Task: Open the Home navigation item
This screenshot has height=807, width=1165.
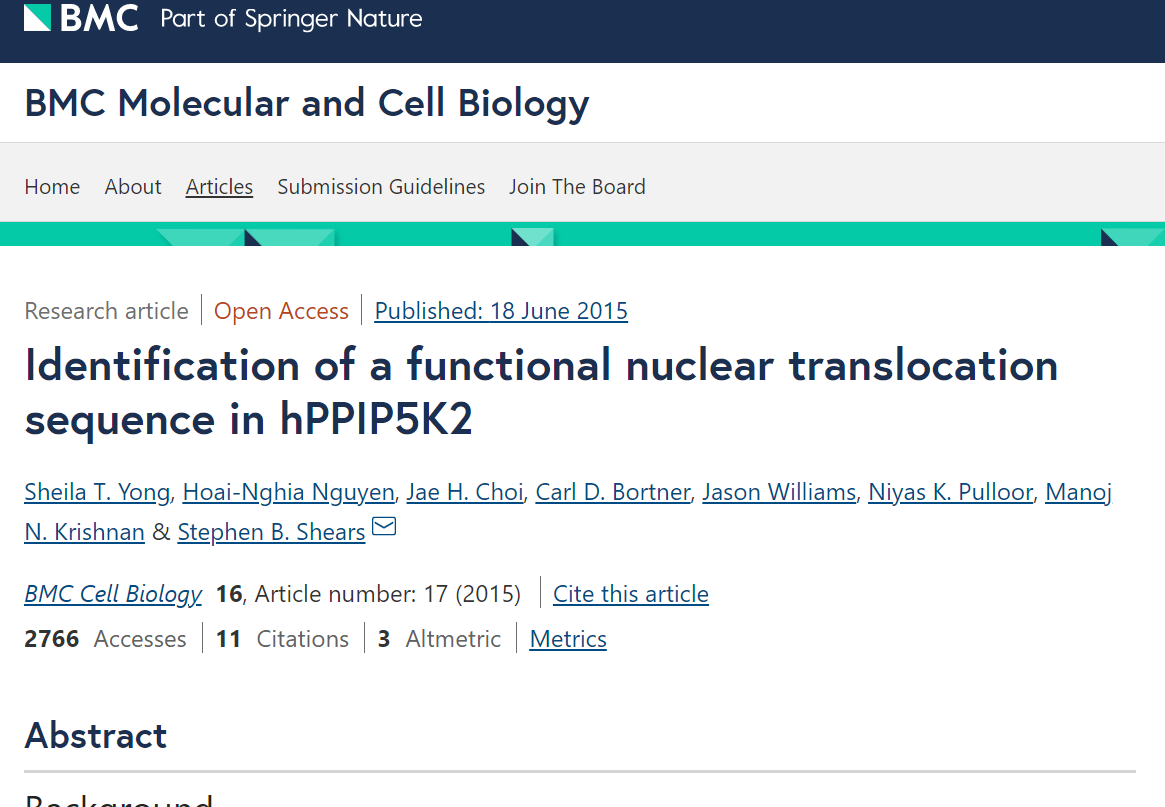Action: [x=52, y=186]
